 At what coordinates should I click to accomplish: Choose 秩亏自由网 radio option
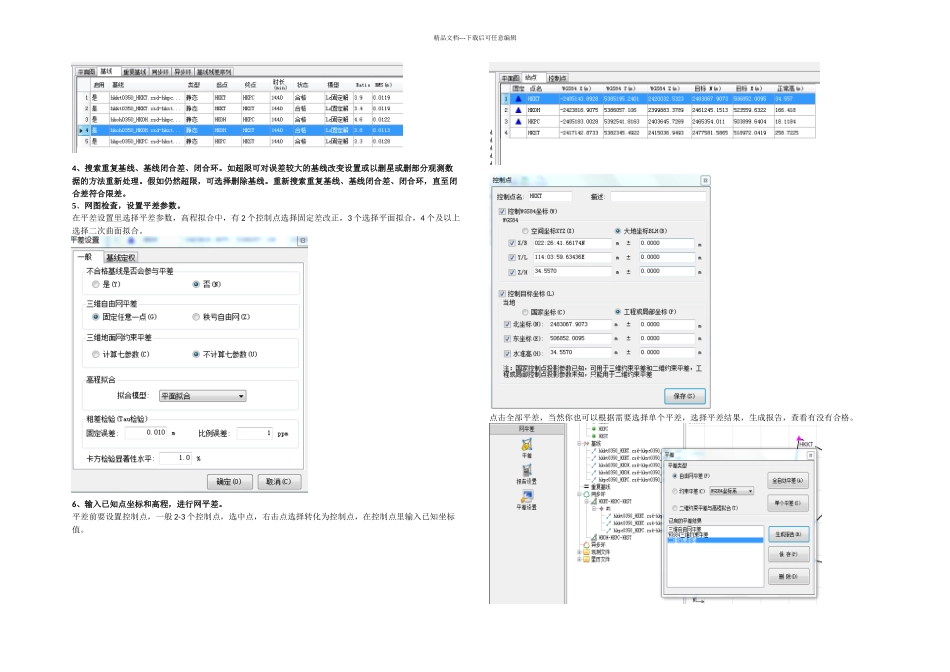click(x=196, y=317)
